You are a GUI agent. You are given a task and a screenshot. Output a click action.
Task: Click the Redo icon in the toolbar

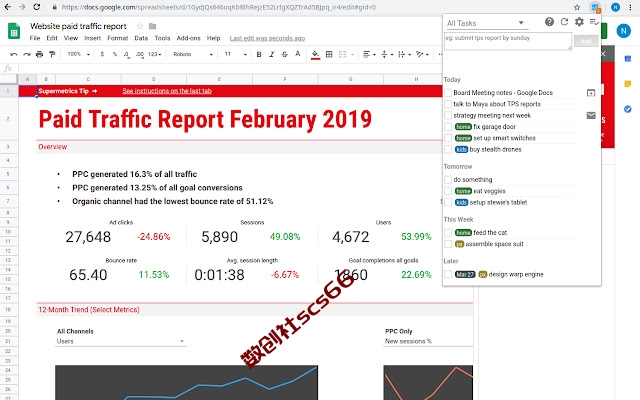(x=27, y=54)
